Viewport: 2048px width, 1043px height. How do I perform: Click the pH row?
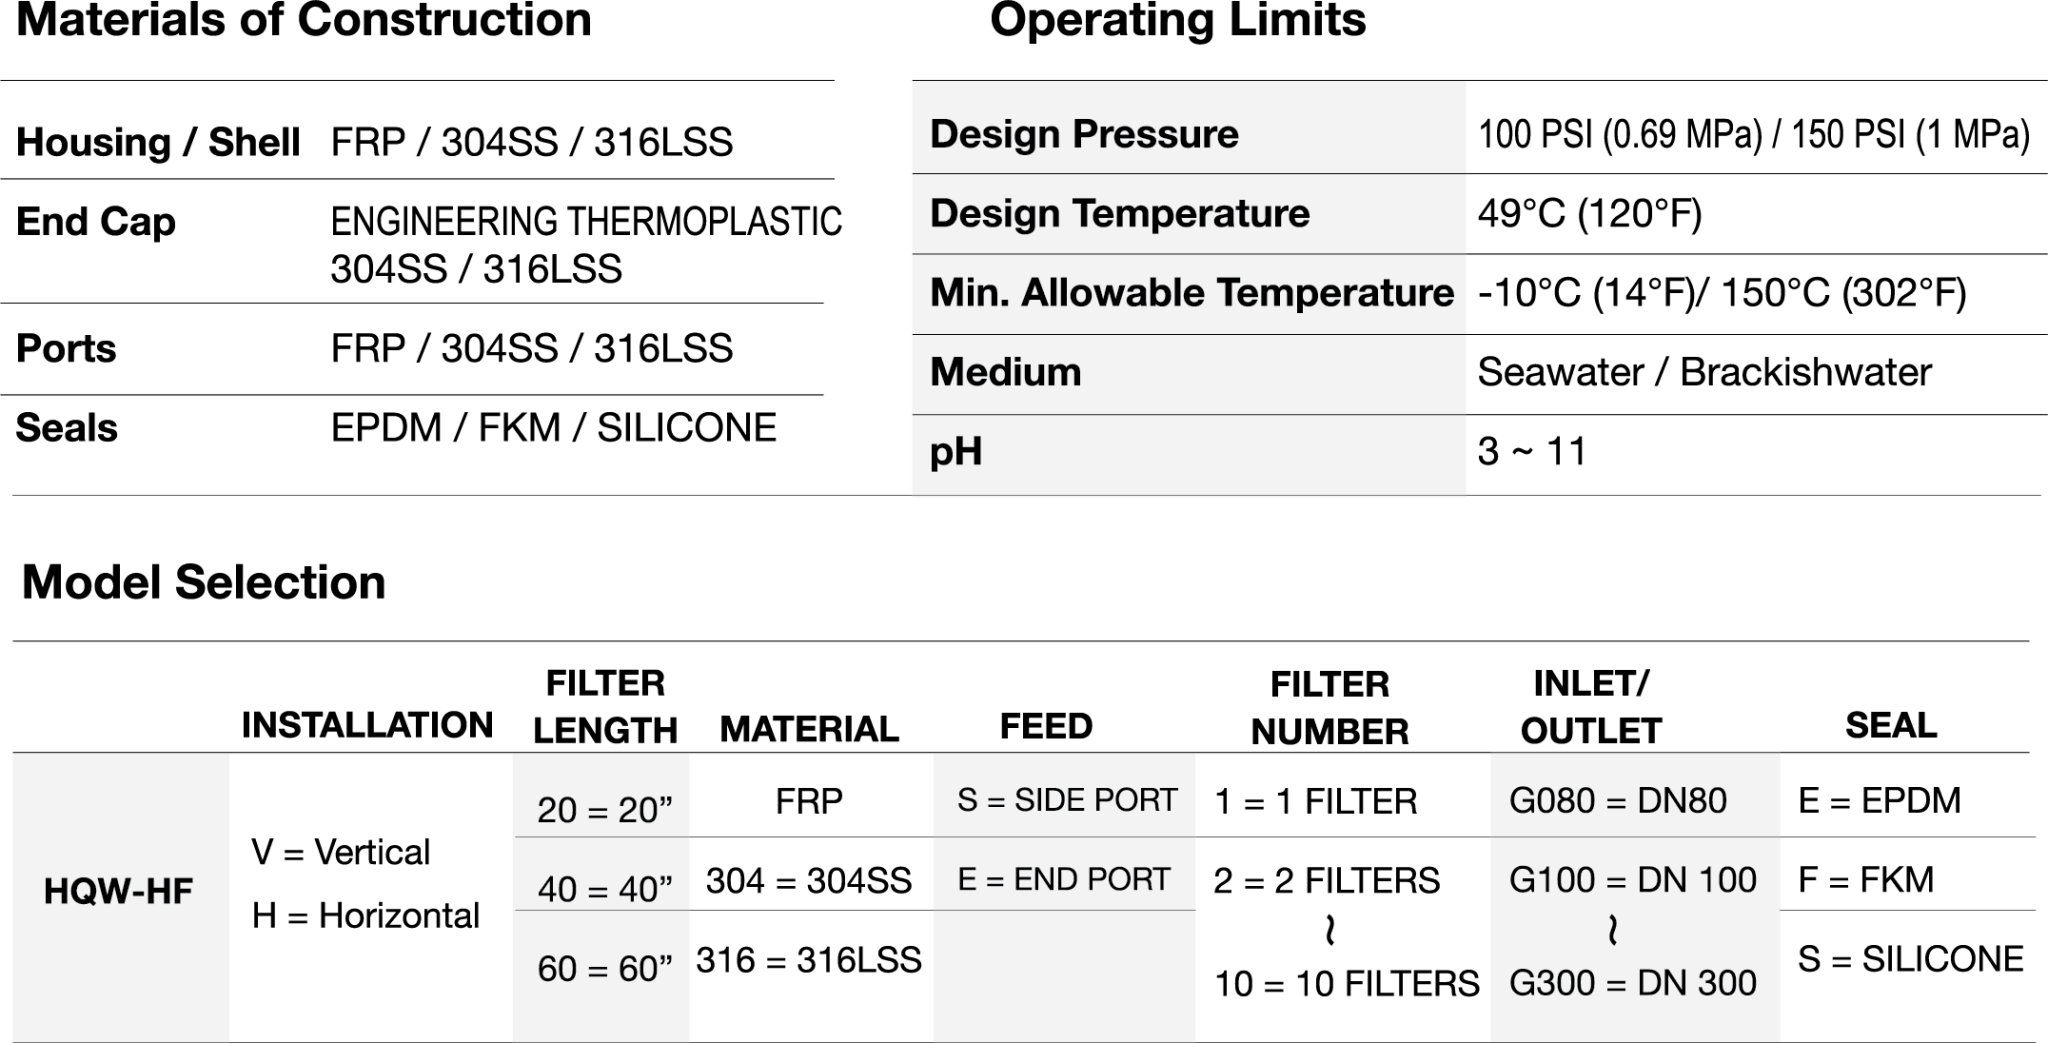pyautogui.click(x=1188, y=453)
